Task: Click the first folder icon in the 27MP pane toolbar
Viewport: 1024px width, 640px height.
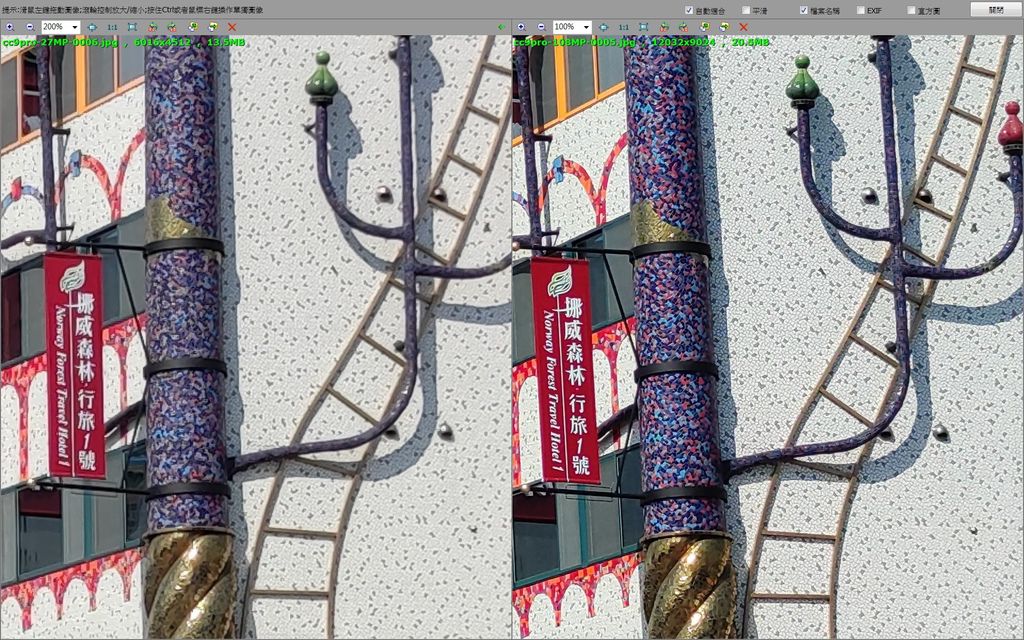Action: pos(193,27)
